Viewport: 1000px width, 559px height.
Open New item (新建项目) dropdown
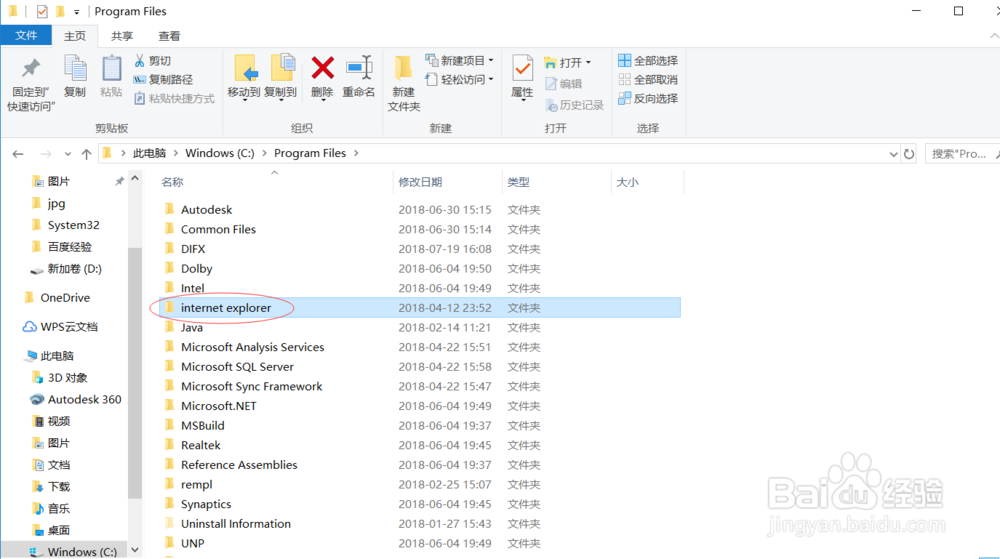pyautogui.click(x=459, y=61)
